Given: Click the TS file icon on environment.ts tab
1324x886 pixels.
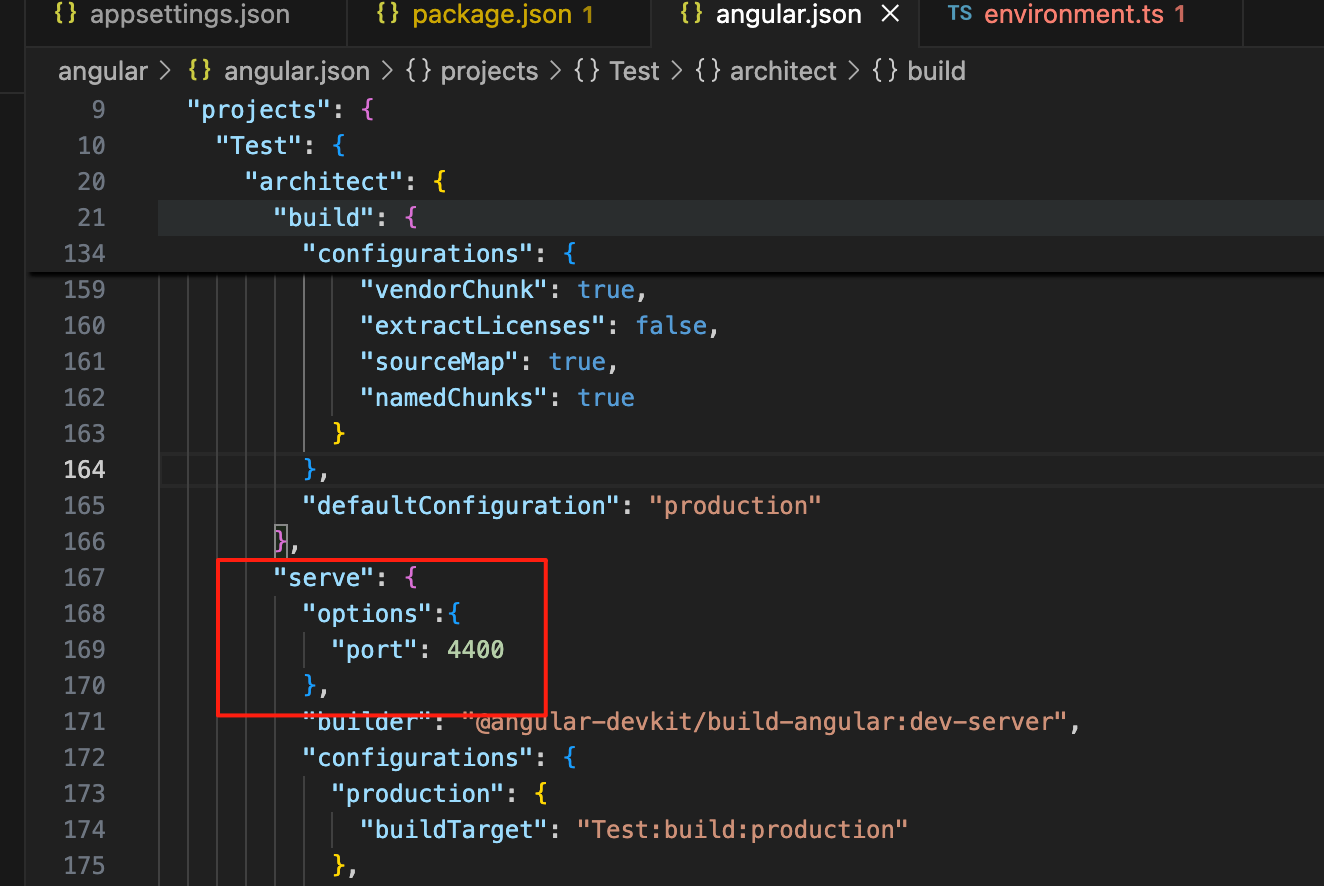Looking at the screenshot, I should pyautogui.click(x=960, y=15).
